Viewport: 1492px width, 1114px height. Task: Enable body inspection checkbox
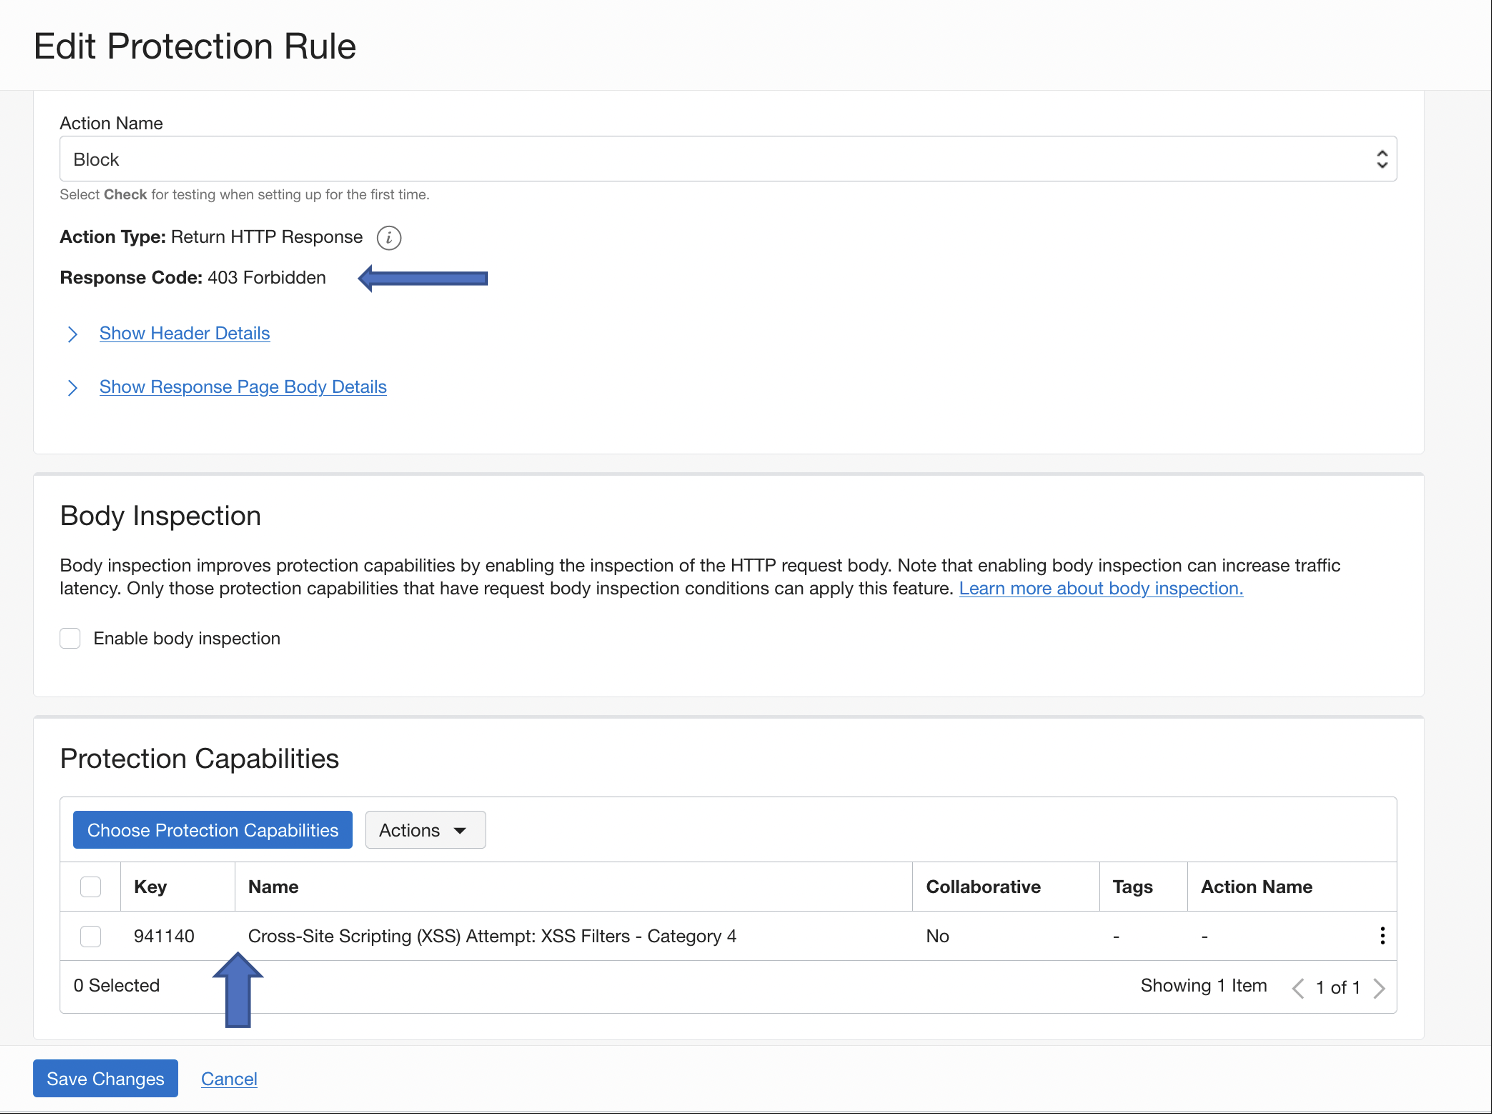point(70,639)
